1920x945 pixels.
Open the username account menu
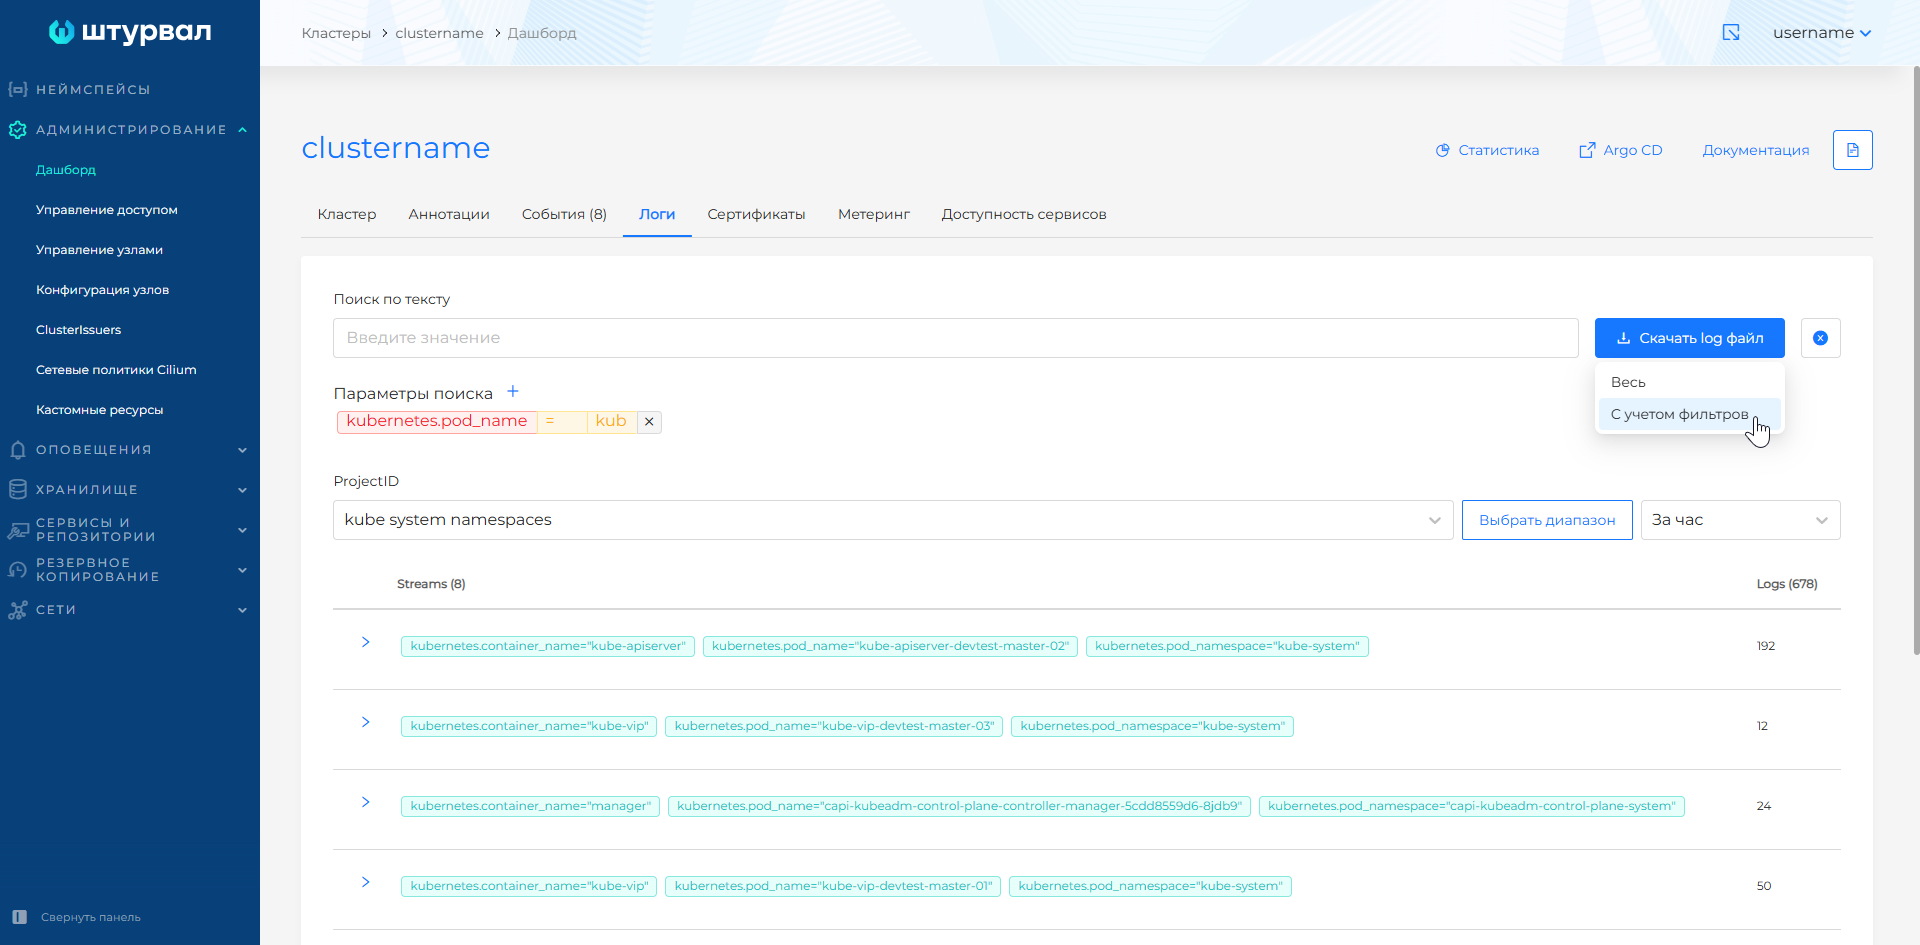click(1821, 33)
